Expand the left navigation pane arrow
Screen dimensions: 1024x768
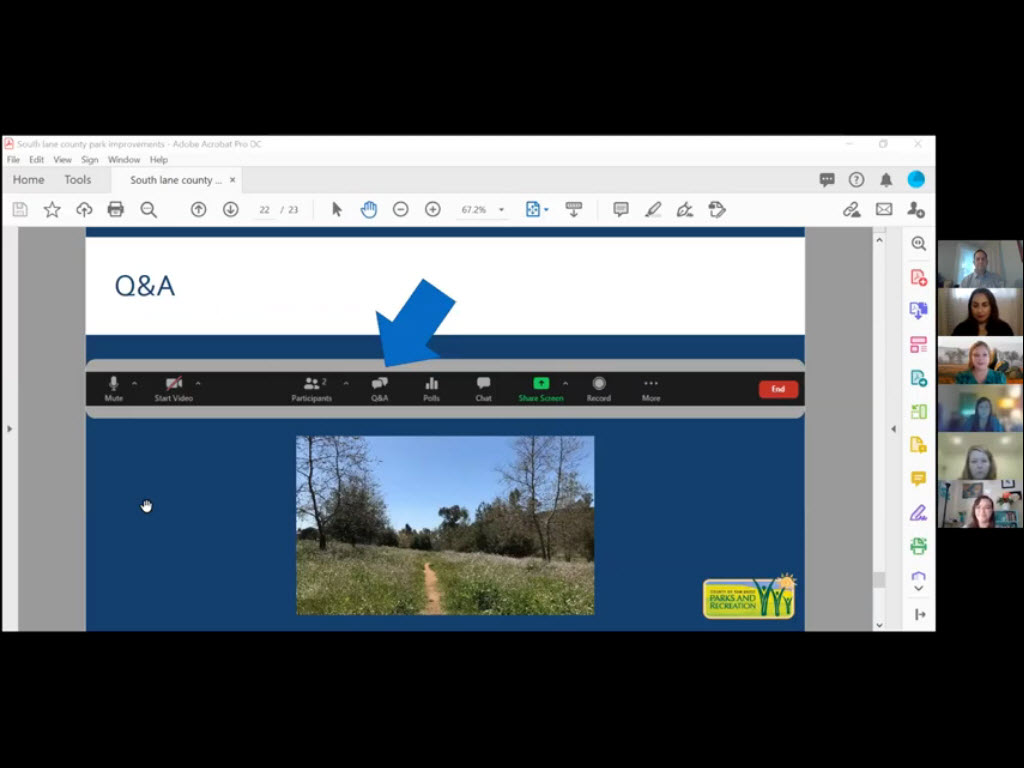click(x=10, y=429)
